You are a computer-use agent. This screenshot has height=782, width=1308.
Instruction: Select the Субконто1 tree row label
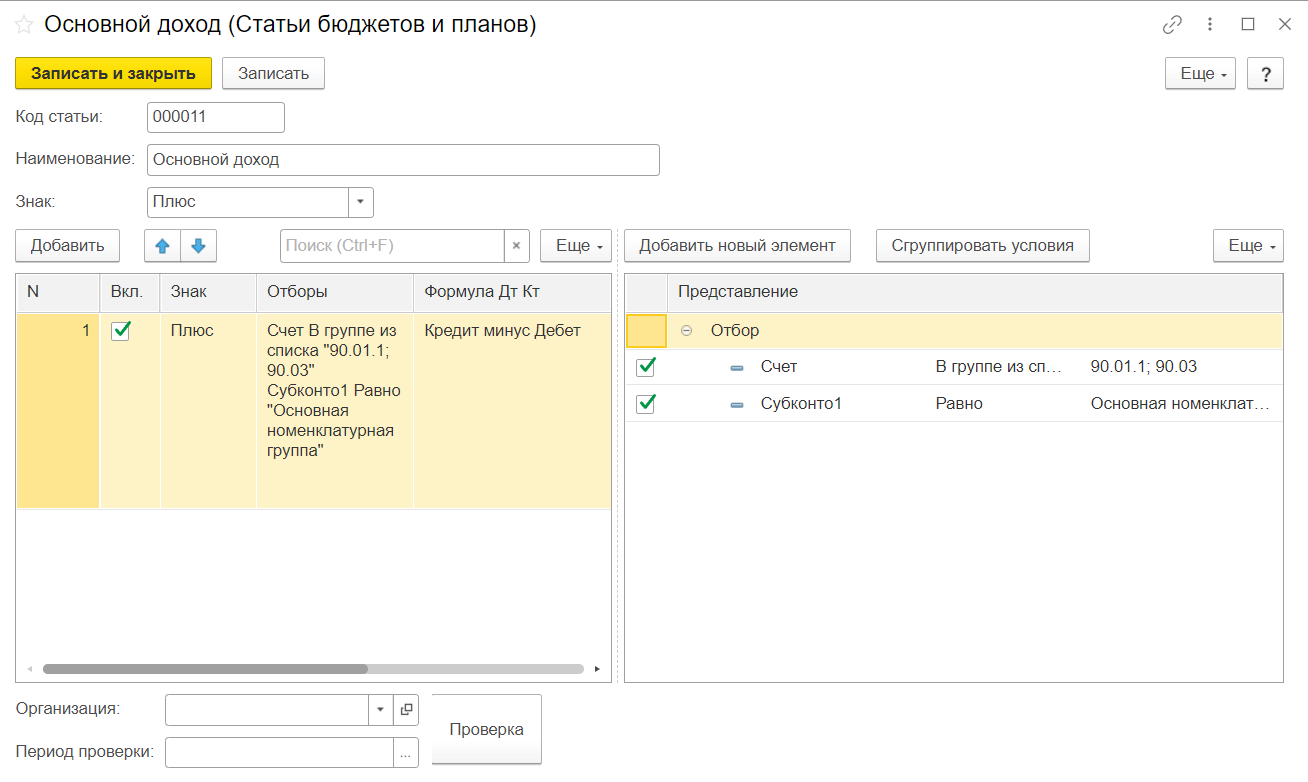coord(801,404)
